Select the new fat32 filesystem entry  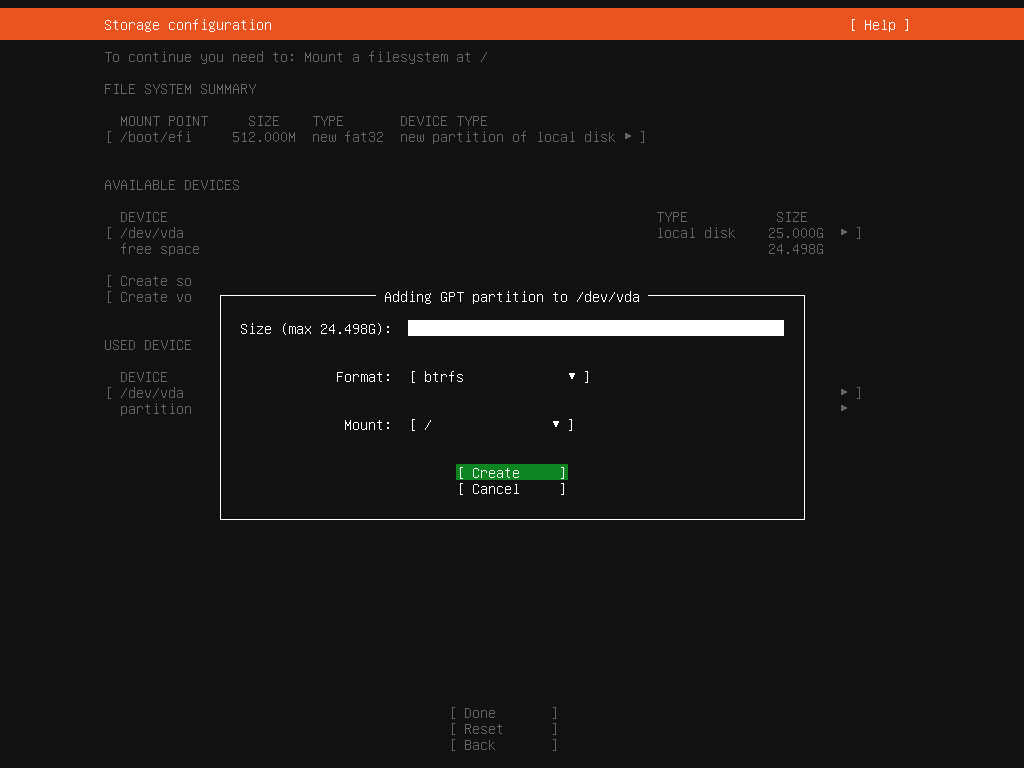347,137
